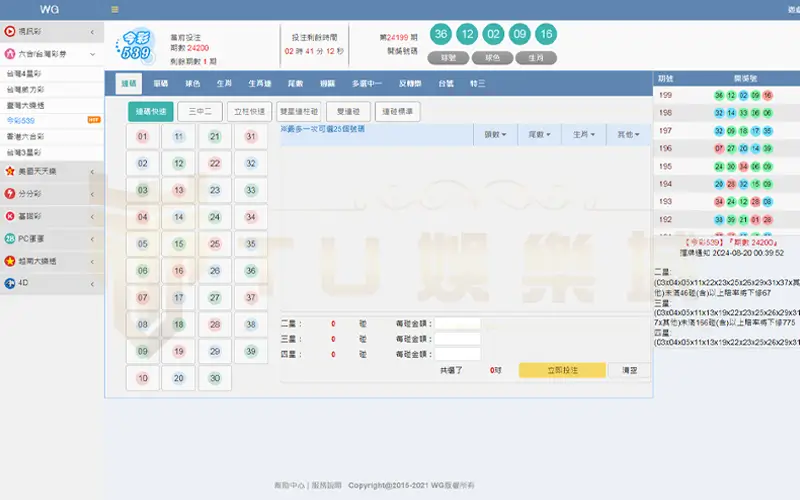Click the 2B icon beside PC蛋蛋

(x=10, y=238)
